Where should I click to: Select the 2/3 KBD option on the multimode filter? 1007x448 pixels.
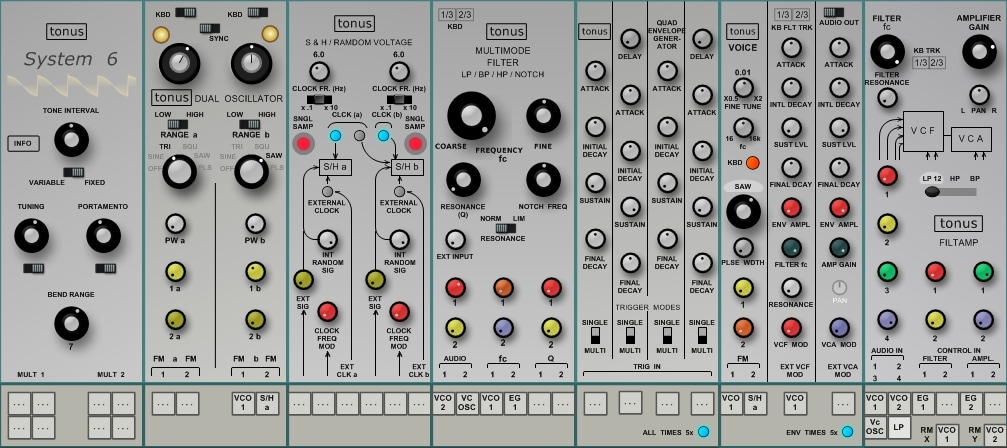pyautogui.click(x=464, y=15)
